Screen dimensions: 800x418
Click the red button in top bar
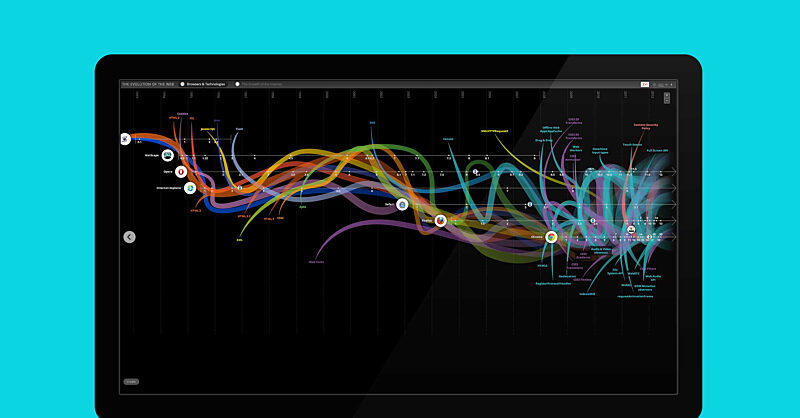[x=645, y=84]
